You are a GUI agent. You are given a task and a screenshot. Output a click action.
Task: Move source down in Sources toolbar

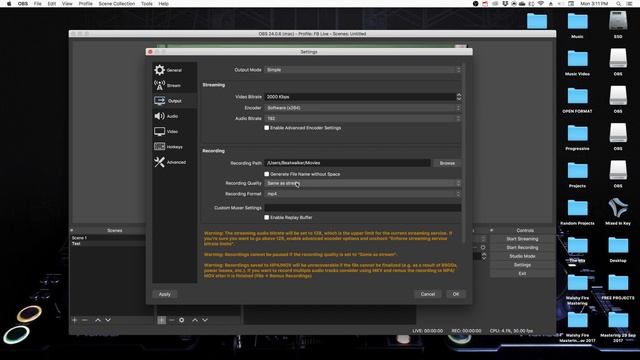pyautogui.click(x=205, y=320)
